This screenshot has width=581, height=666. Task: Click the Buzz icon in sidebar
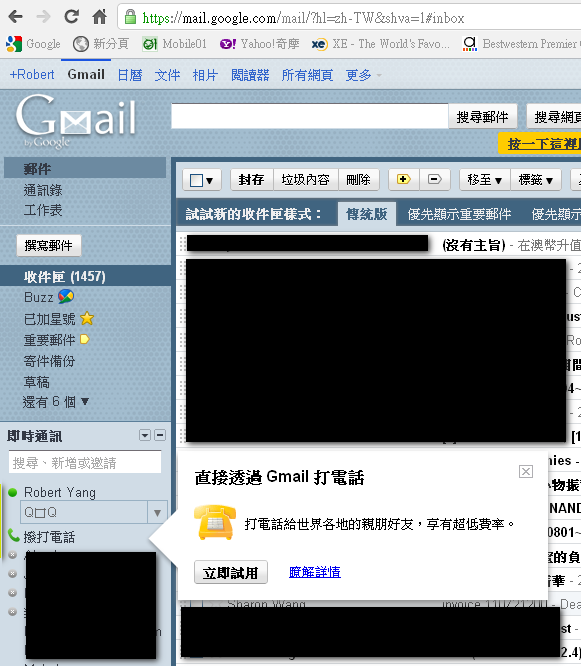click(66, 296)
